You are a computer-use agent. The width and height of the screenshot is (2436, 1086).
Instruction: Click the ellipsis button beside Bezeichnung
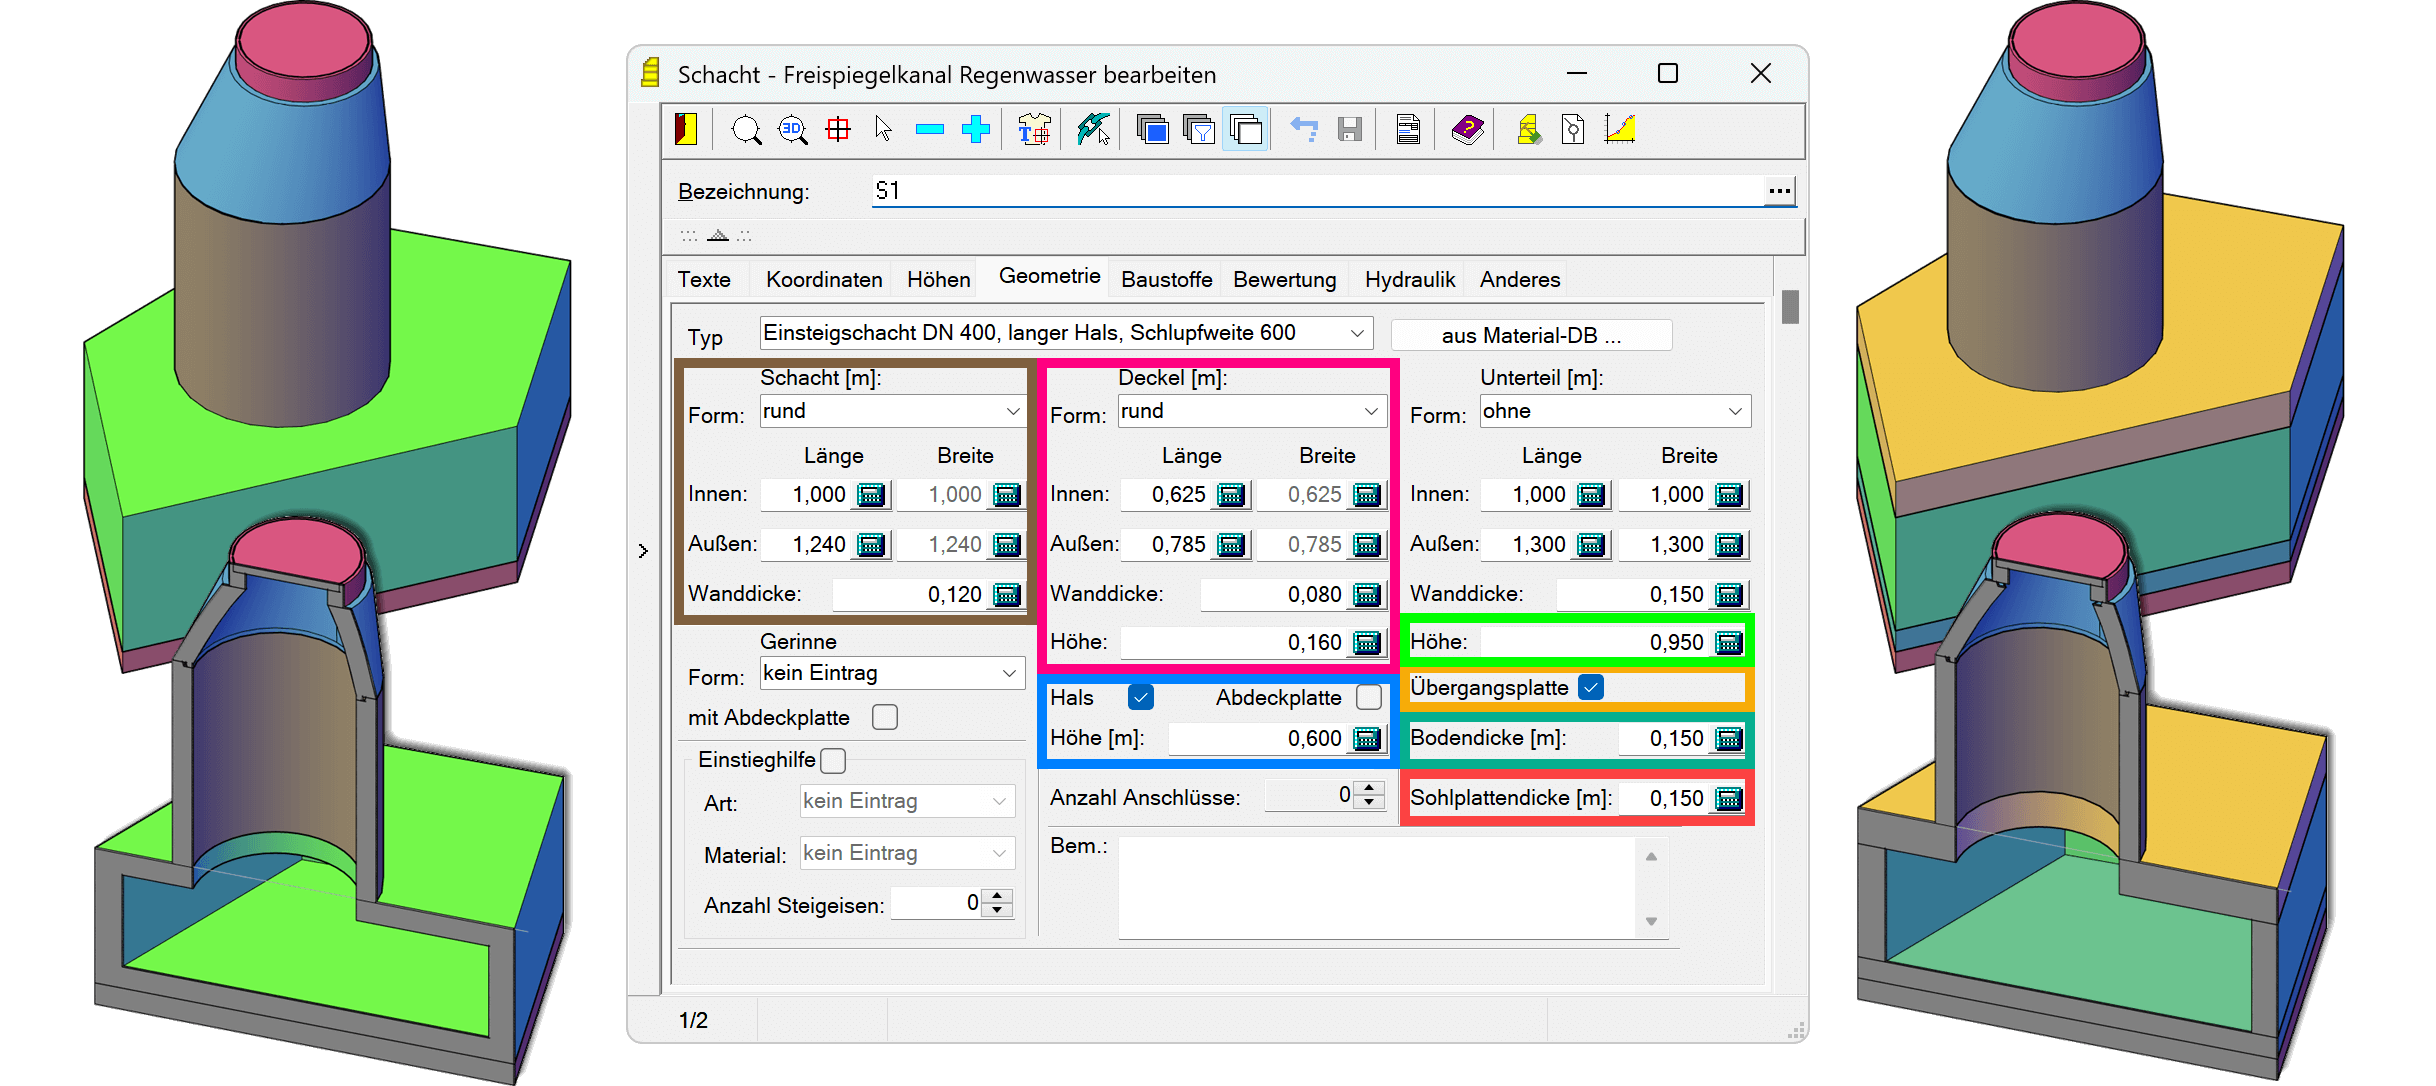point(1779,191)
